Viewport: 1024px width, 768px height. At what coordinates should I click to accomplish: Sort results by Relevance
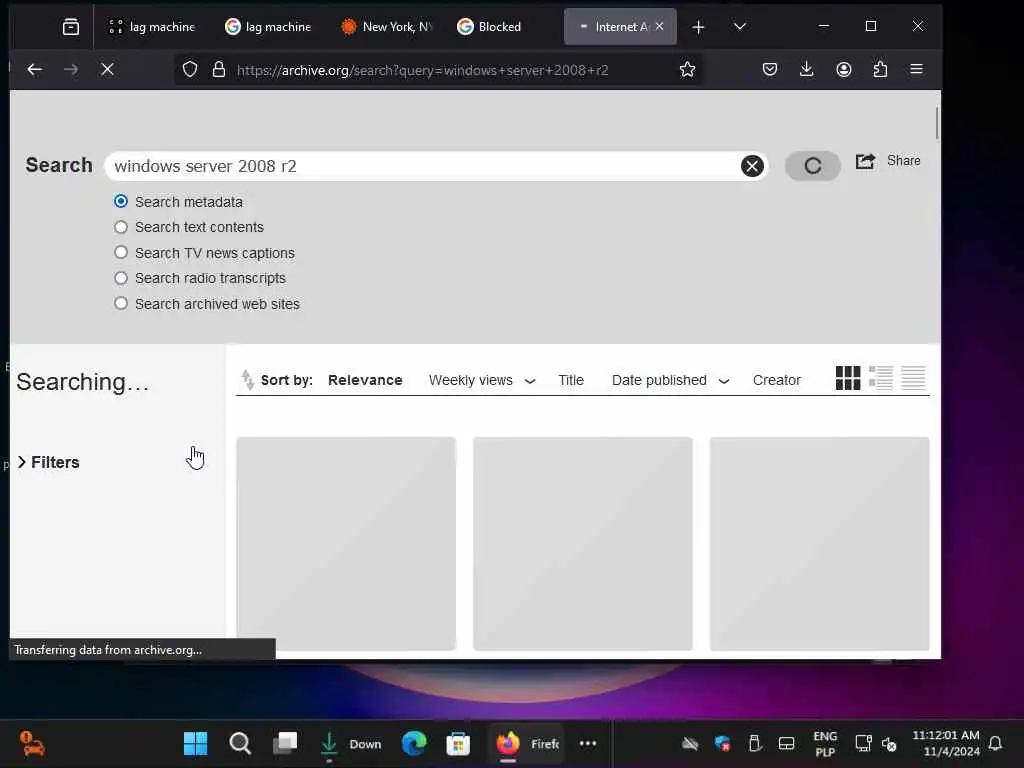(x=365, y=380)
